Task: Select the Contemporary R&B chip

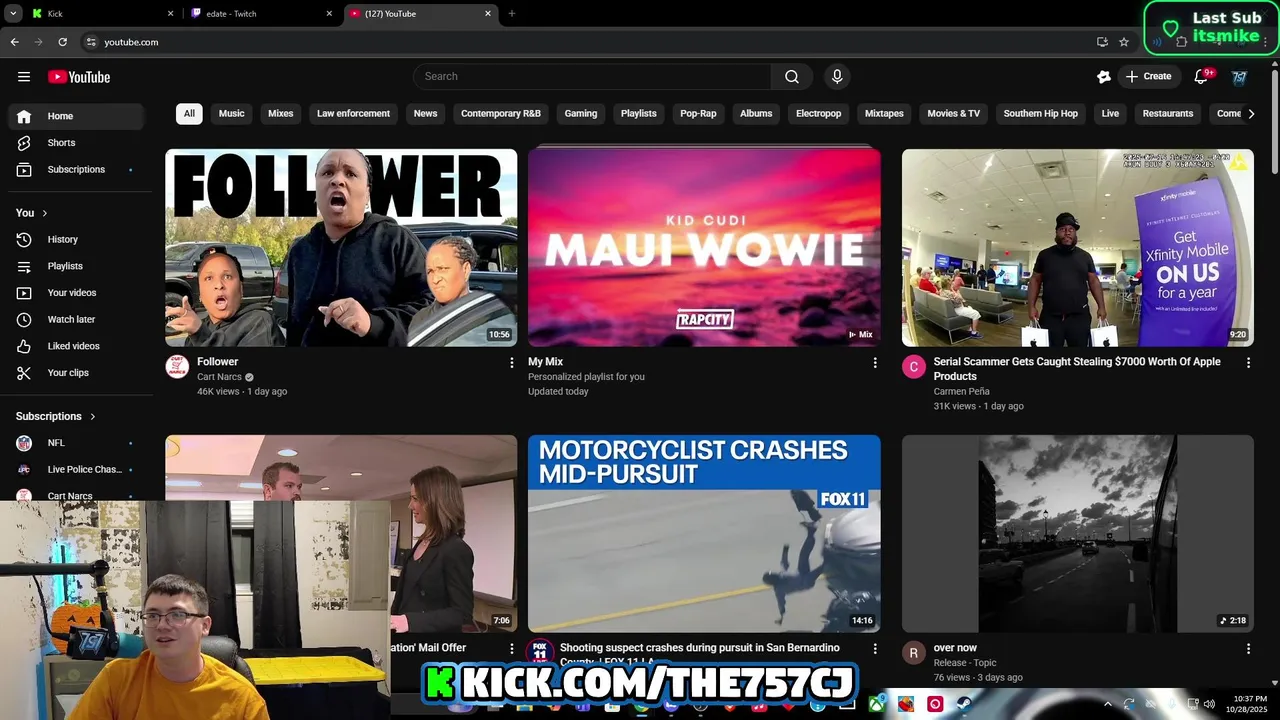Action: [x=501, y=114]
